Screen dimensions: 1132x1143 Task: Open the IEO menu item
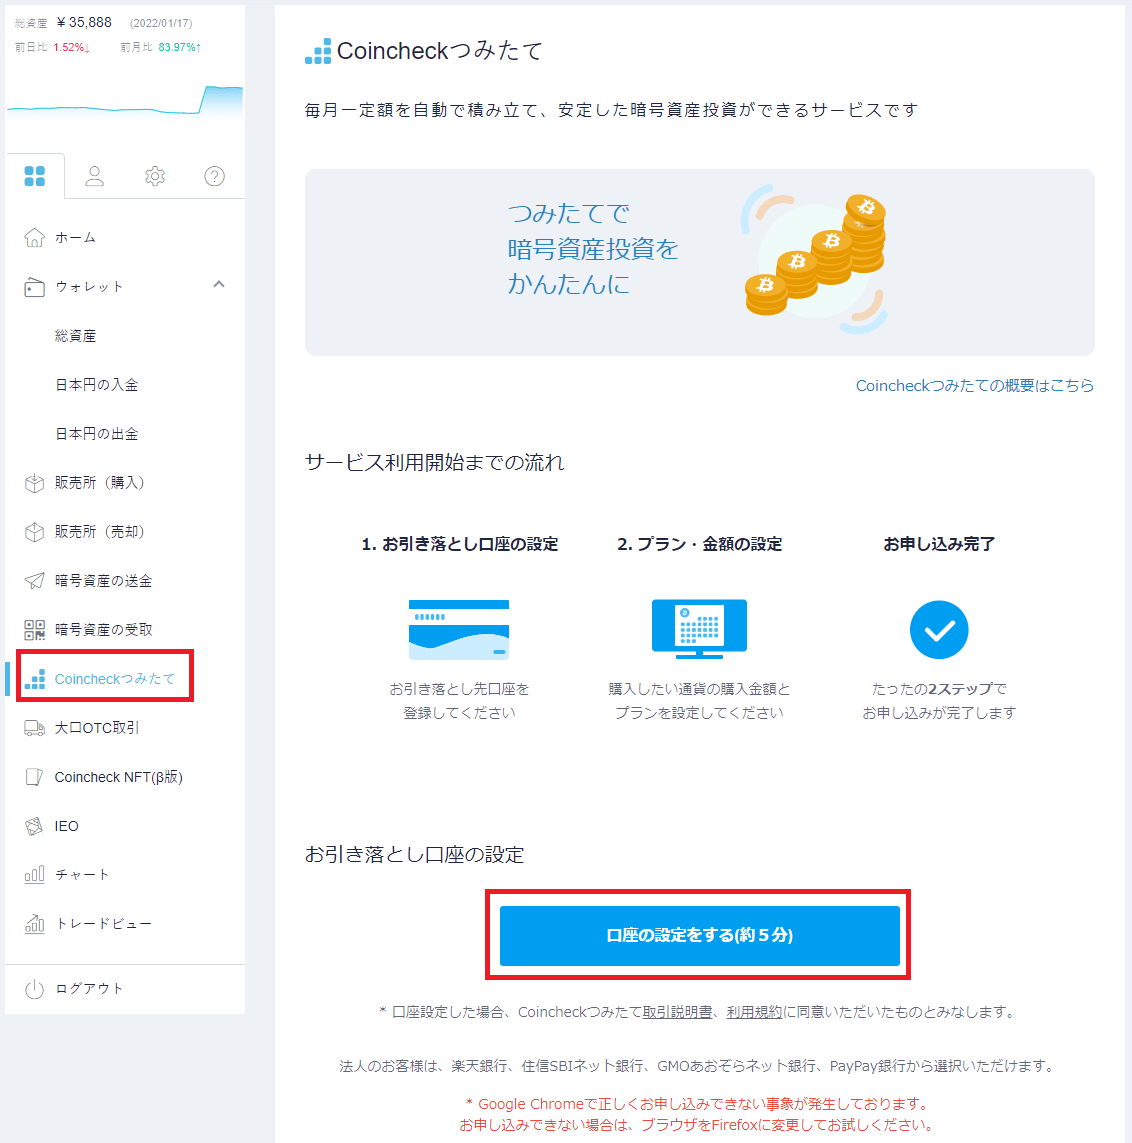coord(66,826)
